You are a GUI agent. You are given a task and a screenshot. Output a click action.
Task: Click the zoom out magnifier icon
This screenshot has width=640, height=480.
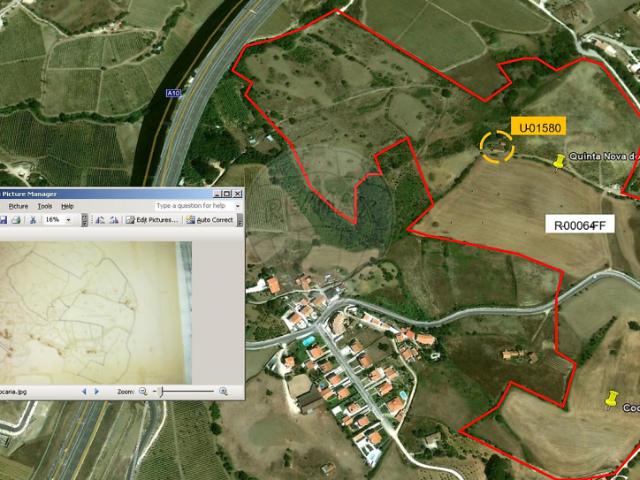tap(143, 391)
